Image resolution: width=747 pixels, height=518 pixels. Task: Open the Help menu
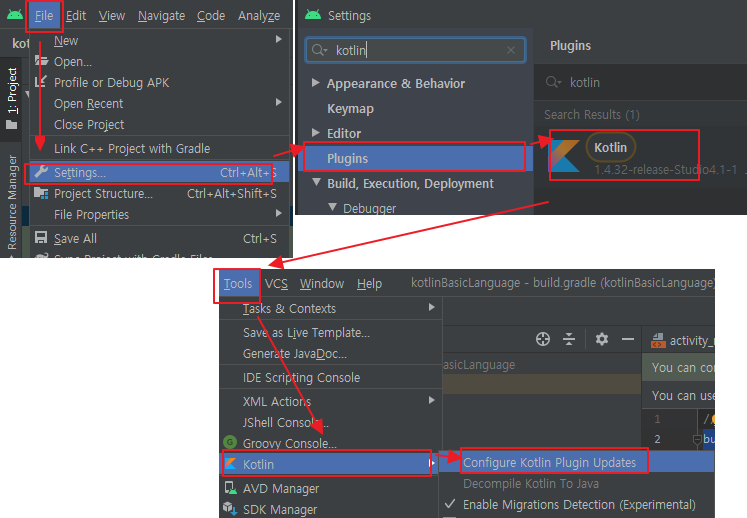[369, 284]
